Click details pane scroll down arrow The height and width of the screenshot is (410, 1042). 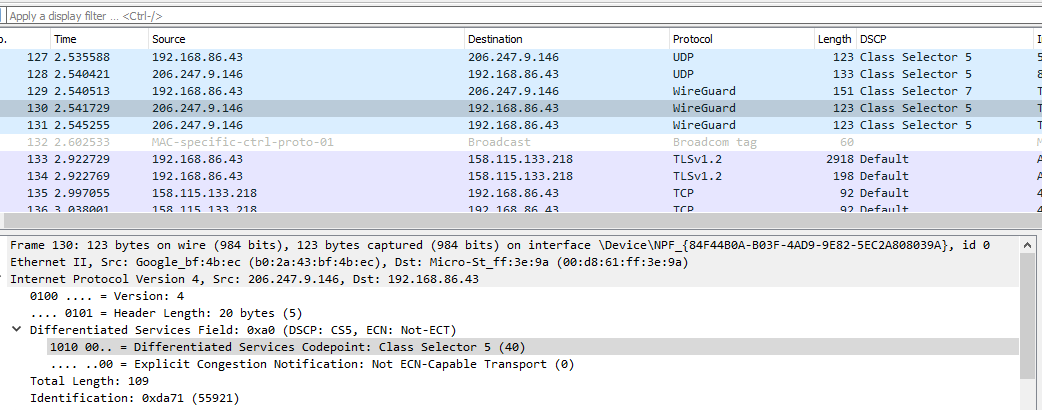pyautogui.click(x=1029, y=403)
